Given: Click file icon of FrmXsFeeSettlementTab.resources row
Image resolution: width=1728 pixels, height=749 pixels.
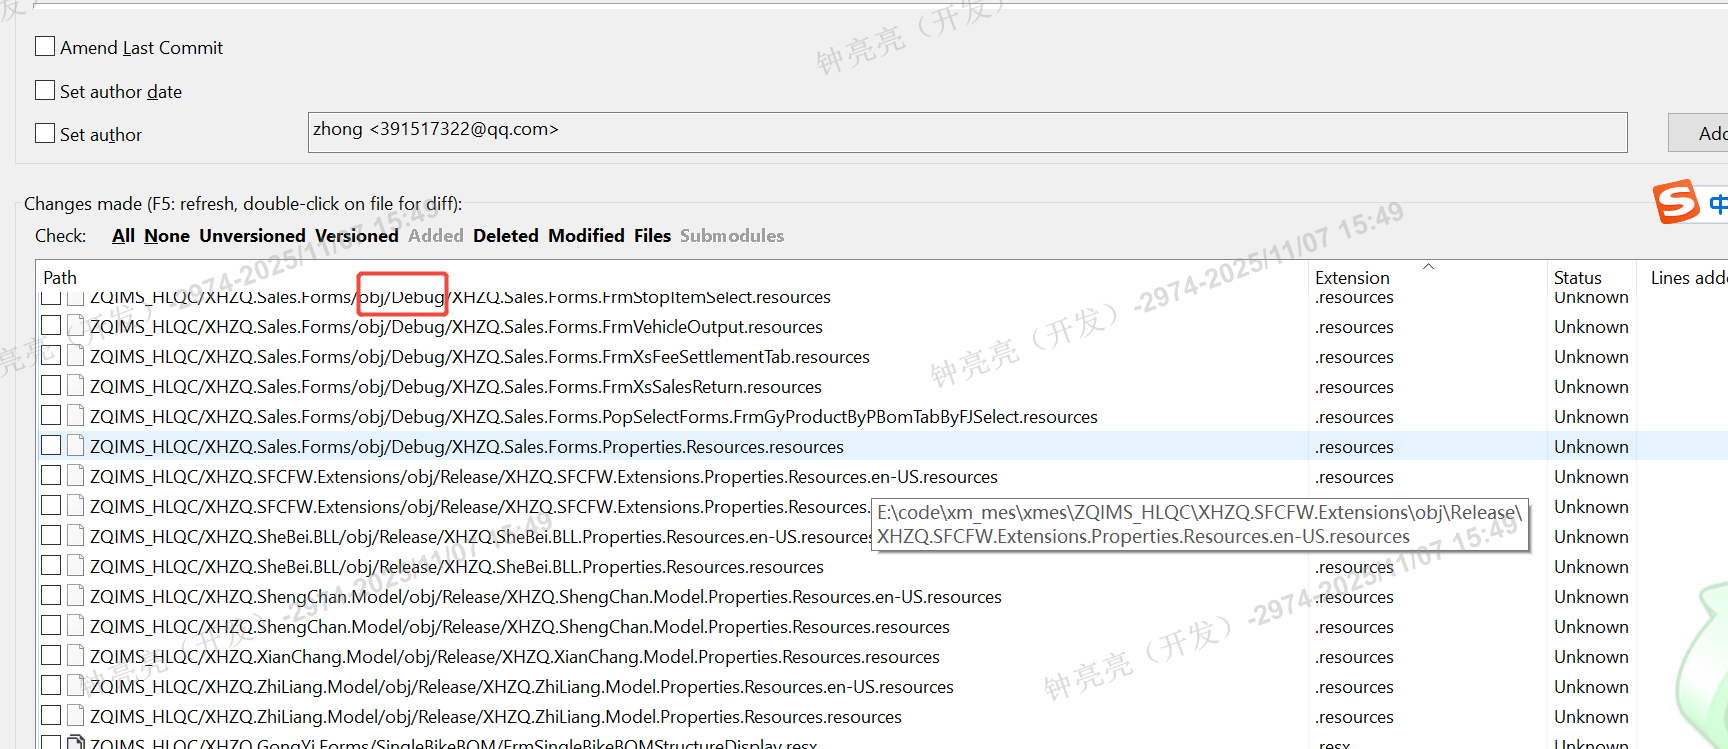Looking at the screenshot, I should [x=76, y=356].
